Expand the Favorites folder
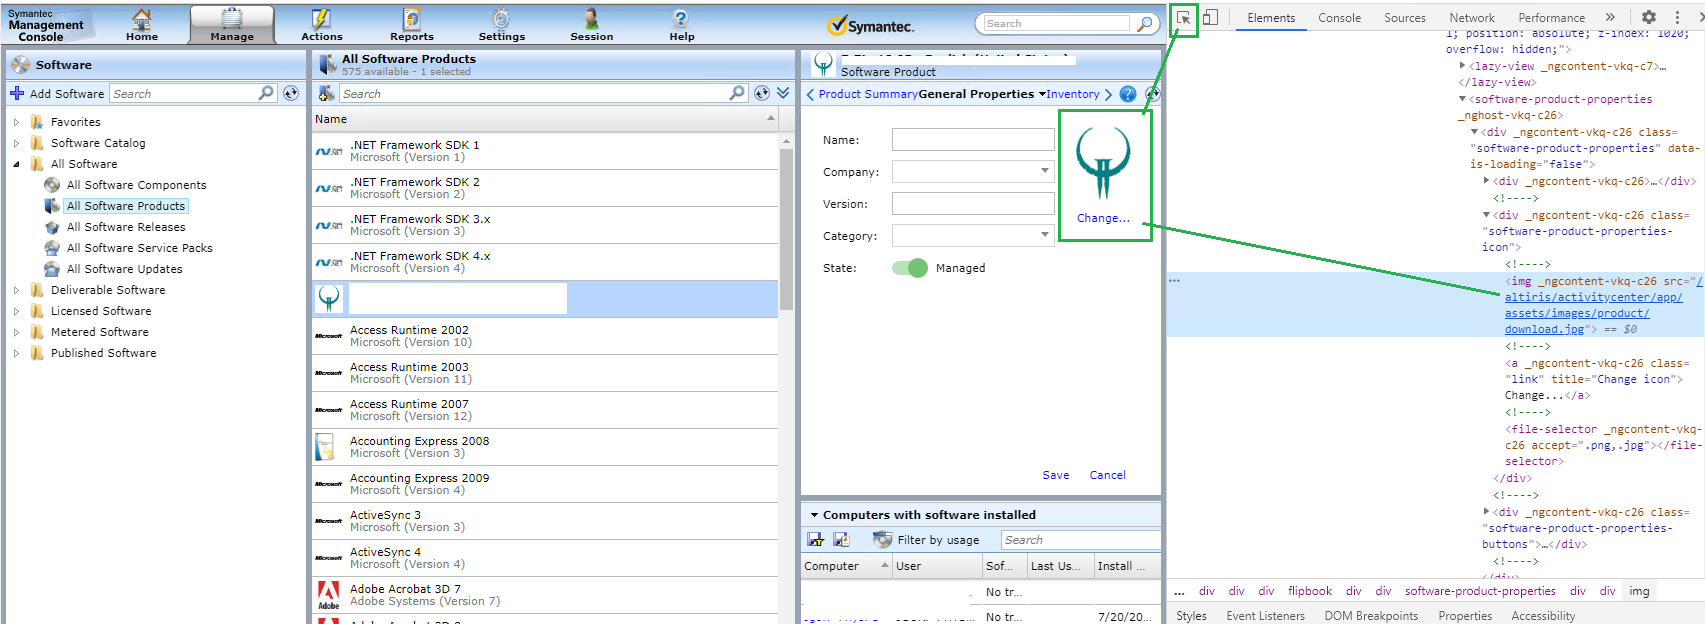Viewport: 1705px width, 624px height. click(16, 122)
